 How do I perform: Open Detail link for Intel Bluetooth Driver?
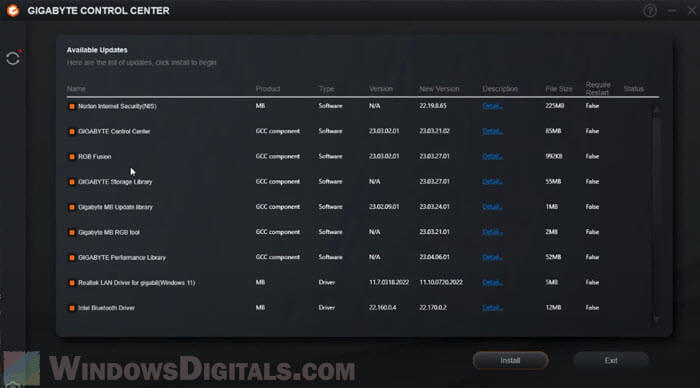(492, 308)
